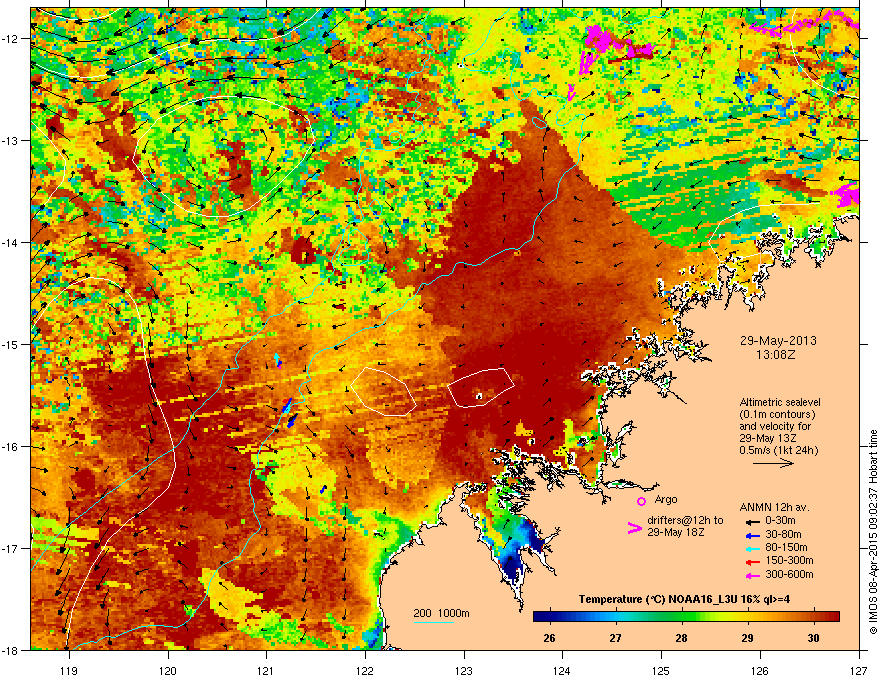
Task: Click the cyan bathymetry line sample under 200 1000m
Action: 434,622
